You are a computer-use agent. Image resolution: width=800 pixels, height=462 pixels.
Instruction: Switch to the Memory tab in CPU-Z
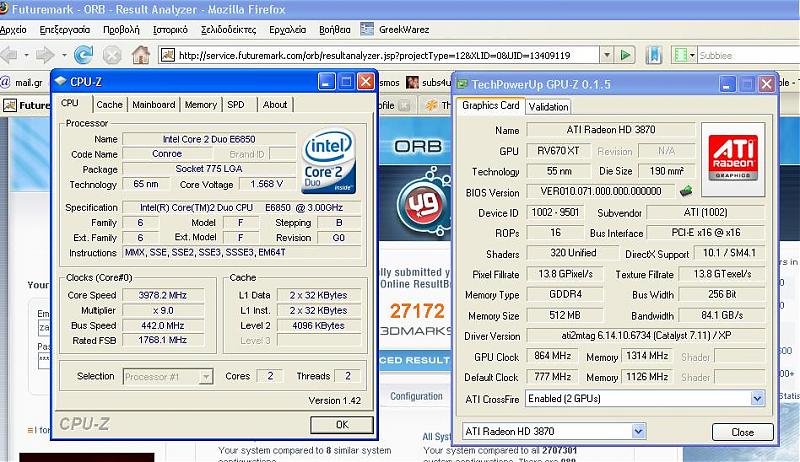[x=201, y=105]
